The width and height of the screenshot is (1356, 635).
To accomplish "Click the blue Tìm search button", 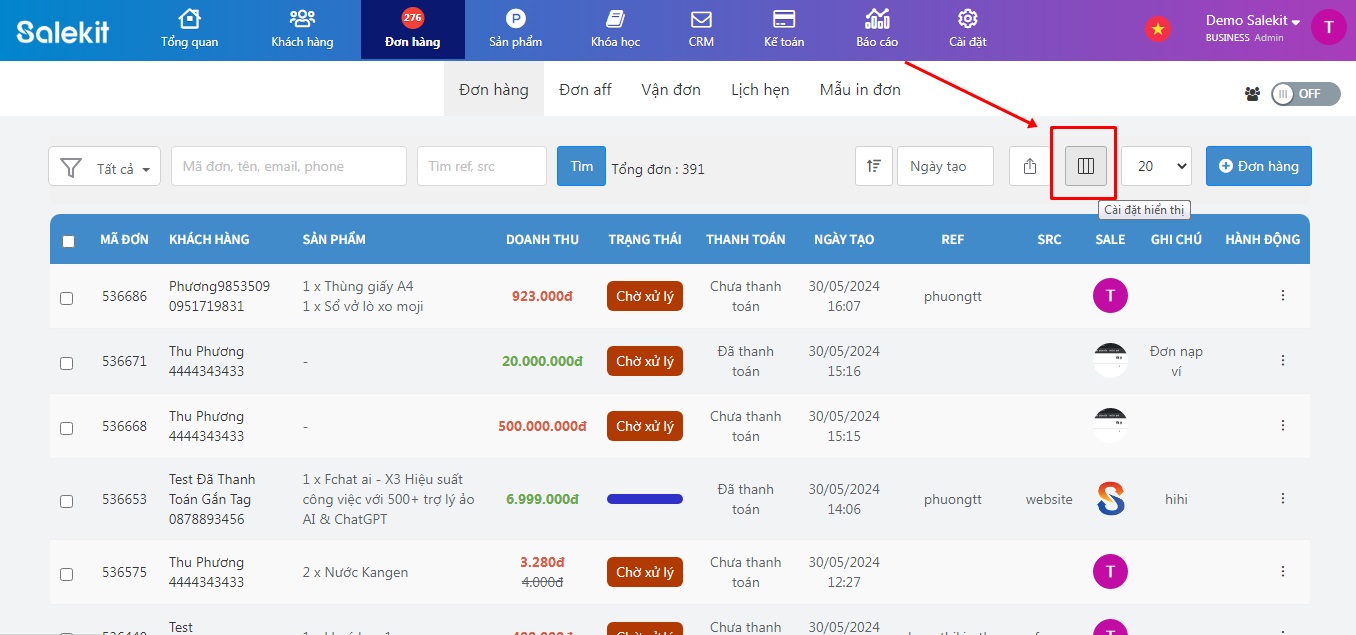I will tap(581, 166).
